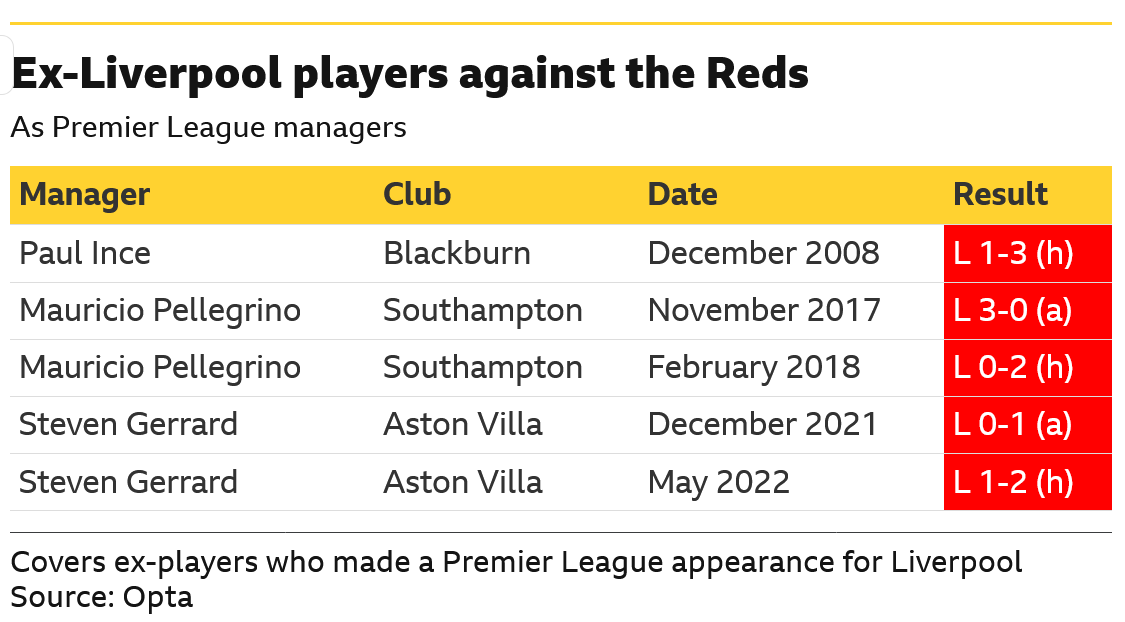Select the Paul Ince manager cell
The image size is (1125, 622).
(85, 253)
